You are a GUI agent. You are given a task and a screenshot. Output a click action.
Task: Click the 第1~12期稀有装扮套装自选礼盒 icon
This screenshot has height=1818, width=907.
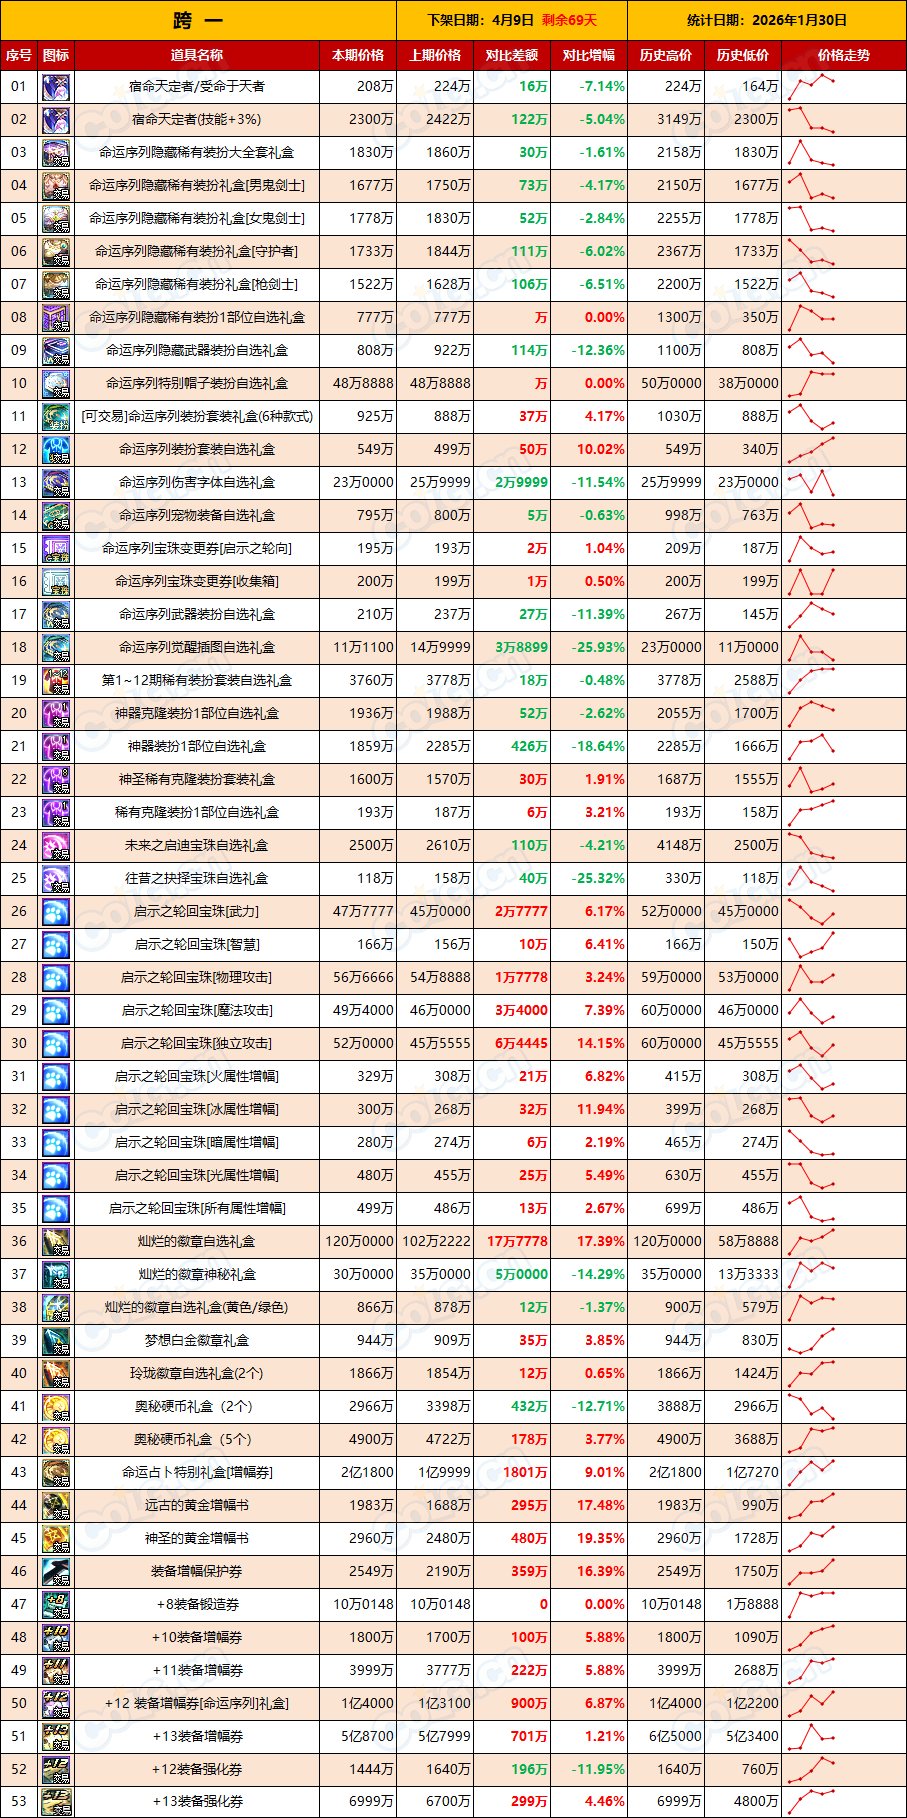click(56, 681)
